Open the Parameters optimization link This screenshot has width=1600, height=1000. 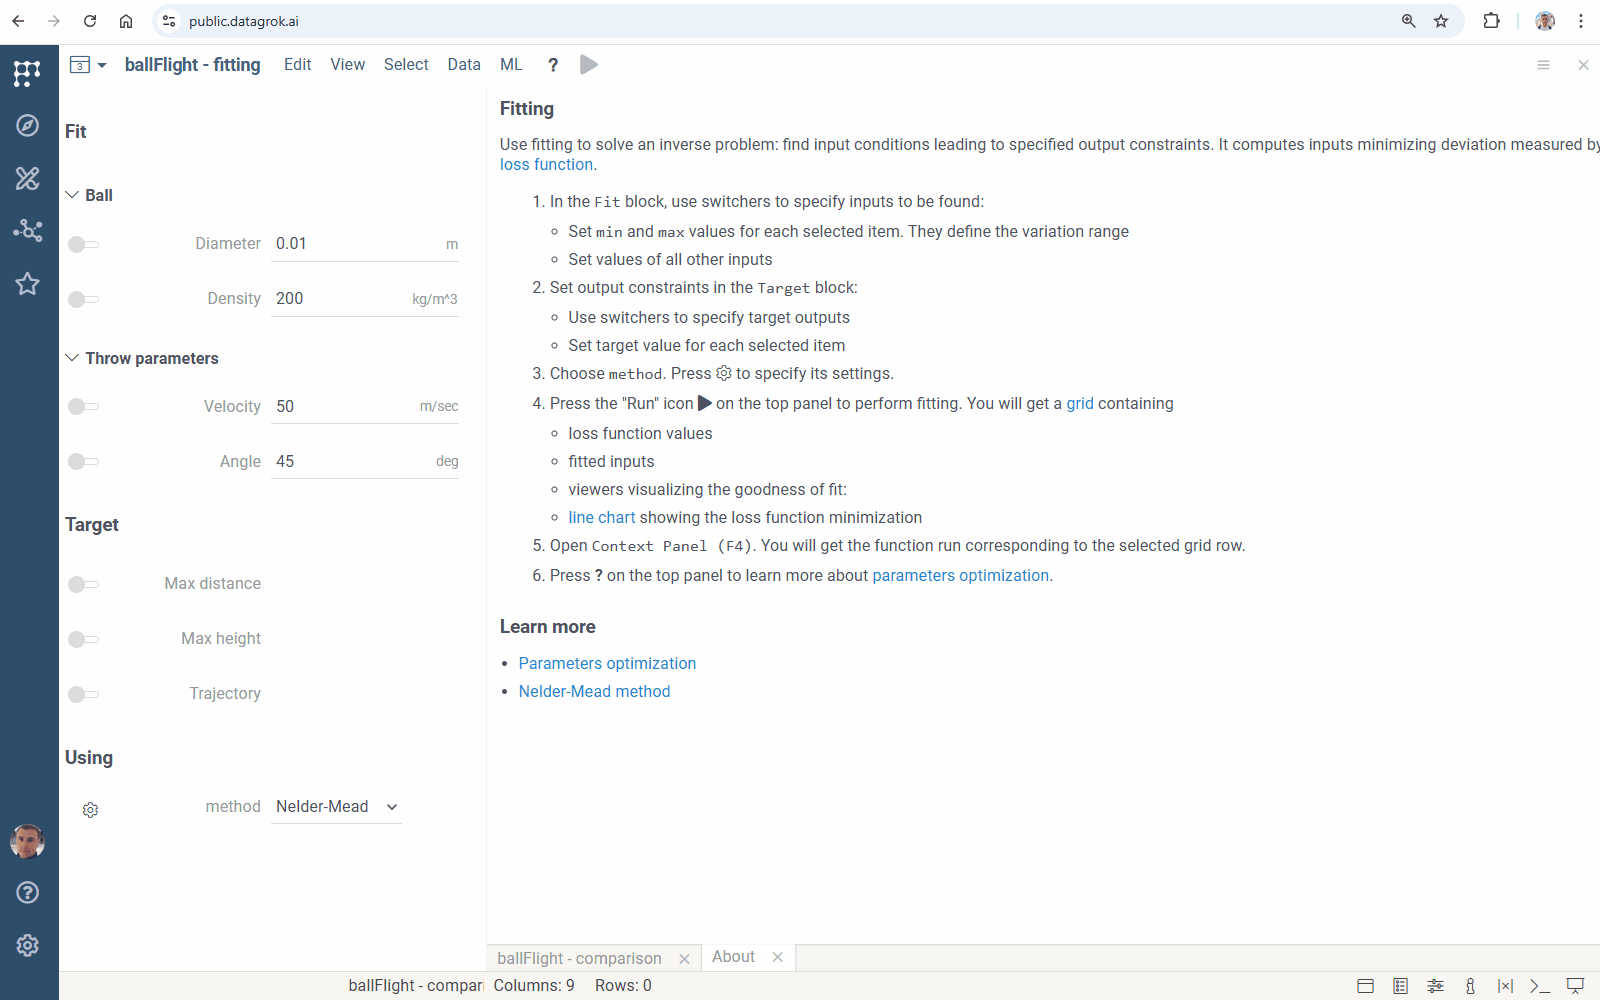pos(607,663)
